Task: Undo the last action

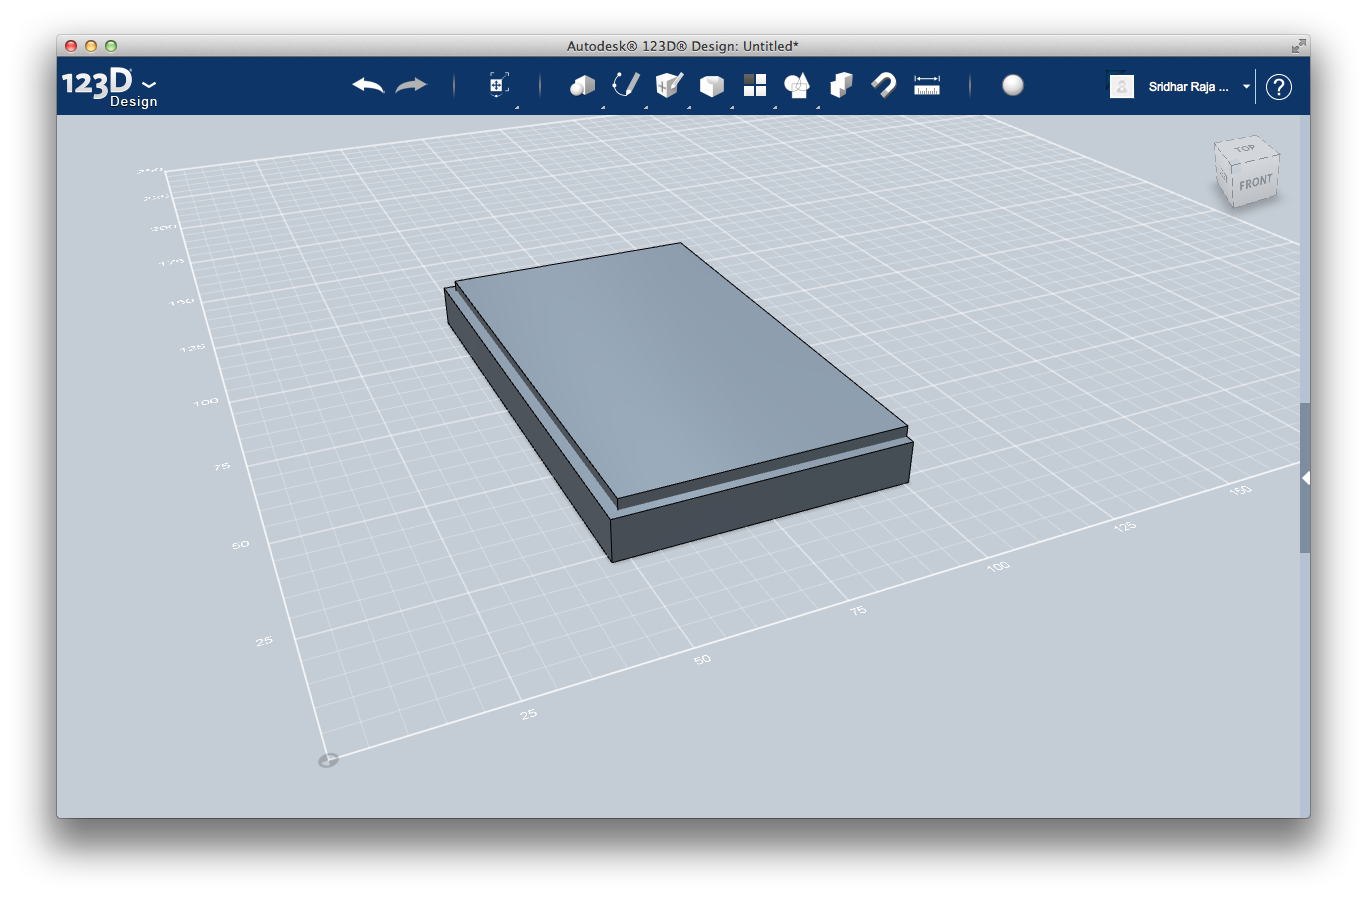Action: (368, 86)
